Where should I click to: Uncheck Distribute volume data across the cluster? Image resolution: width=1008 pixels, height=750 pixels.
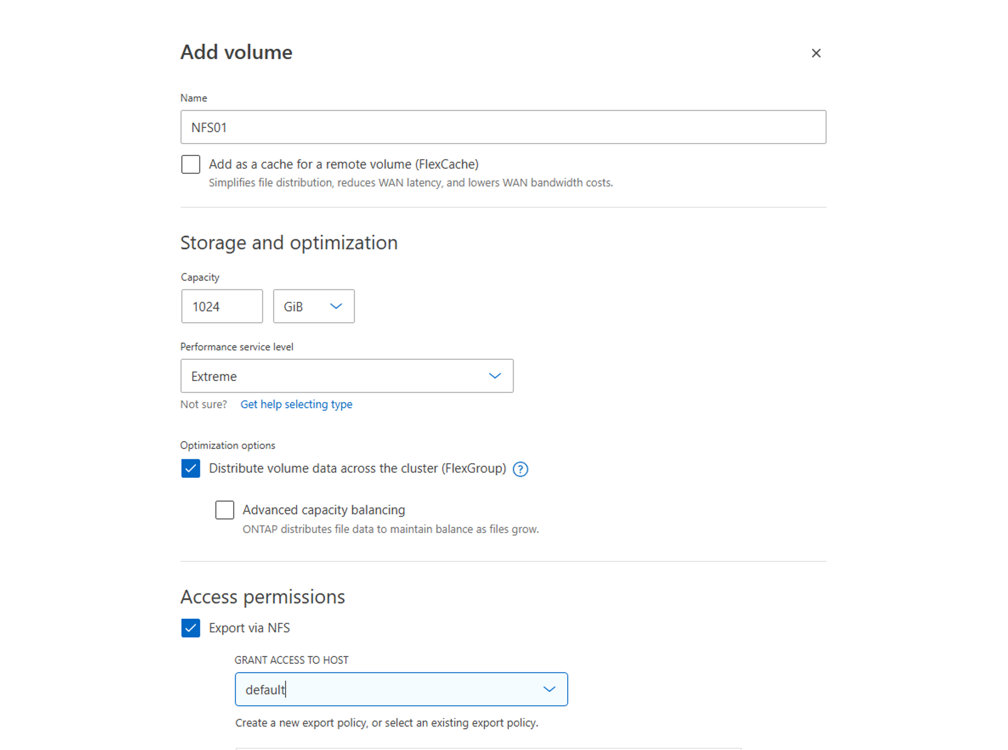coord(191,468)
